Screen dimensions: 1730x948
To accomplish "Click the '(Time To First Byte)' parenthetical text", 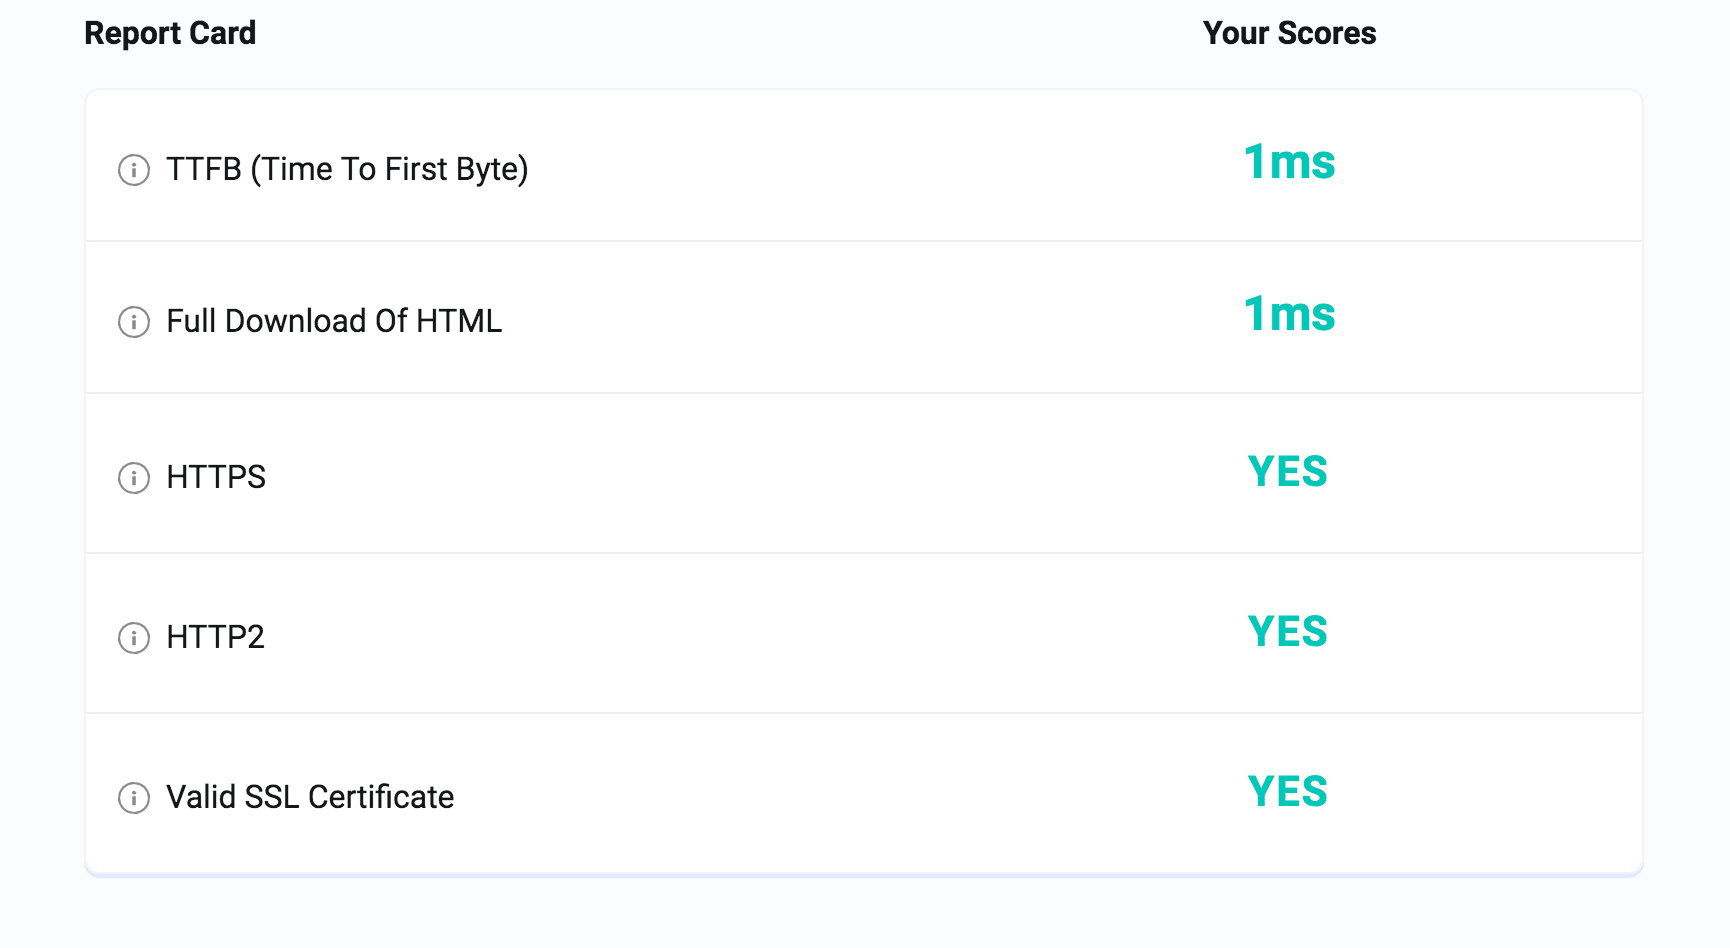I will [389, 170].
